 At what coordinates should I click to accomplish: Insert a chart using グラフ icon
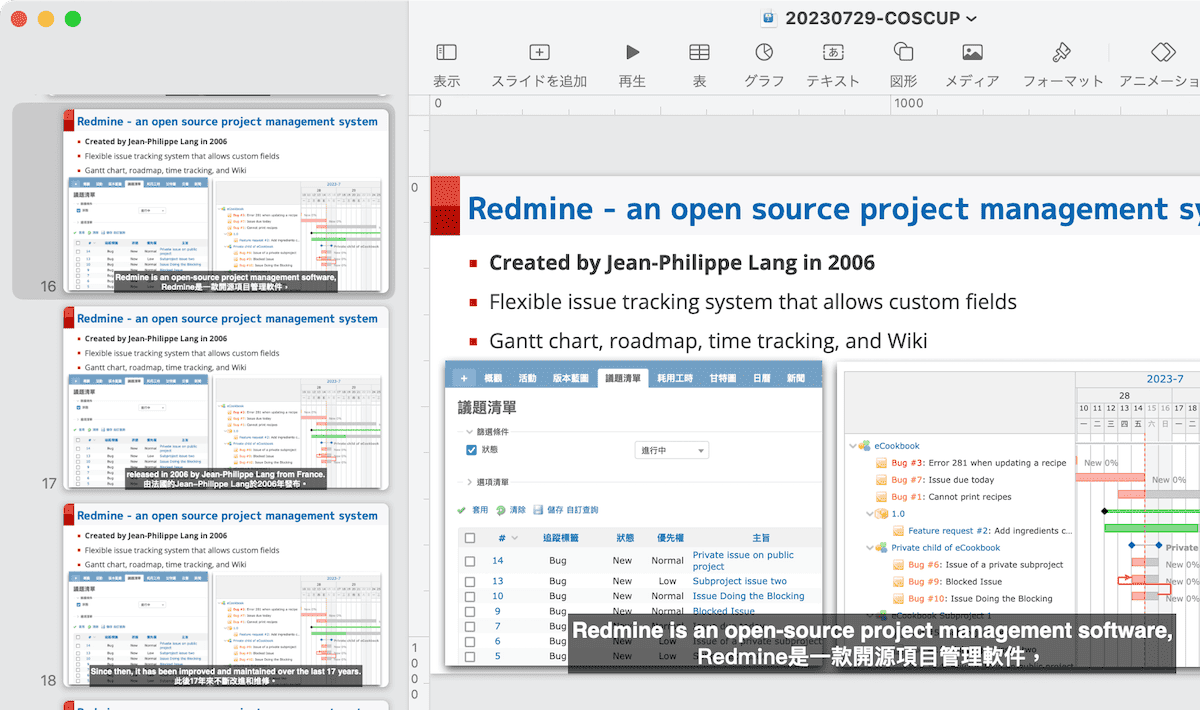coord(764,53)
